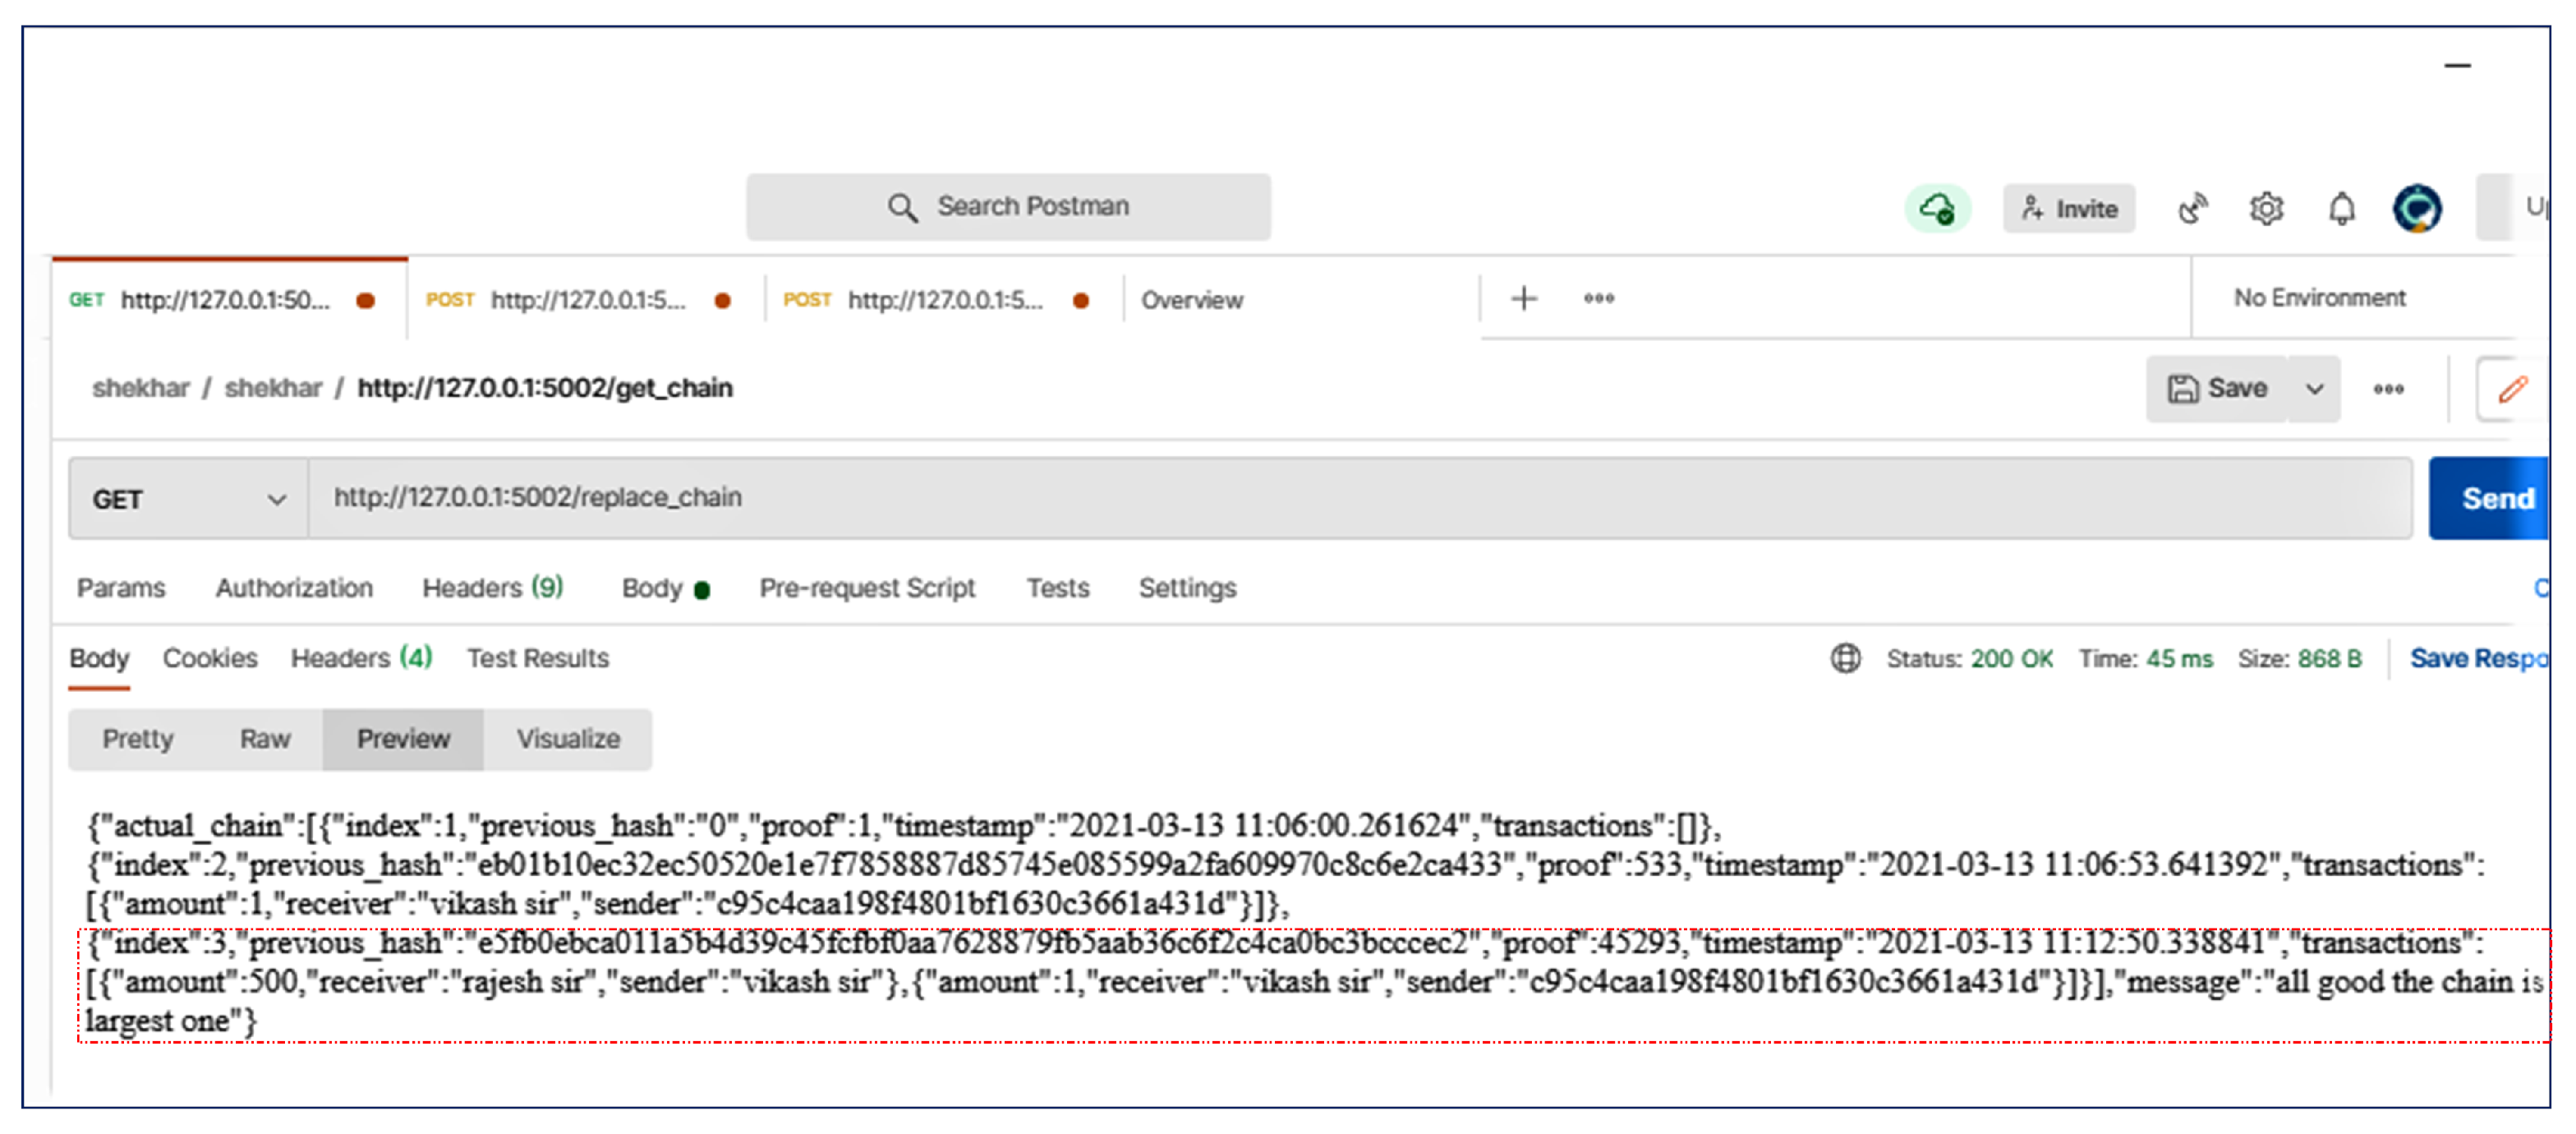Click the plus icon to add a new tab

(1523, 298)
